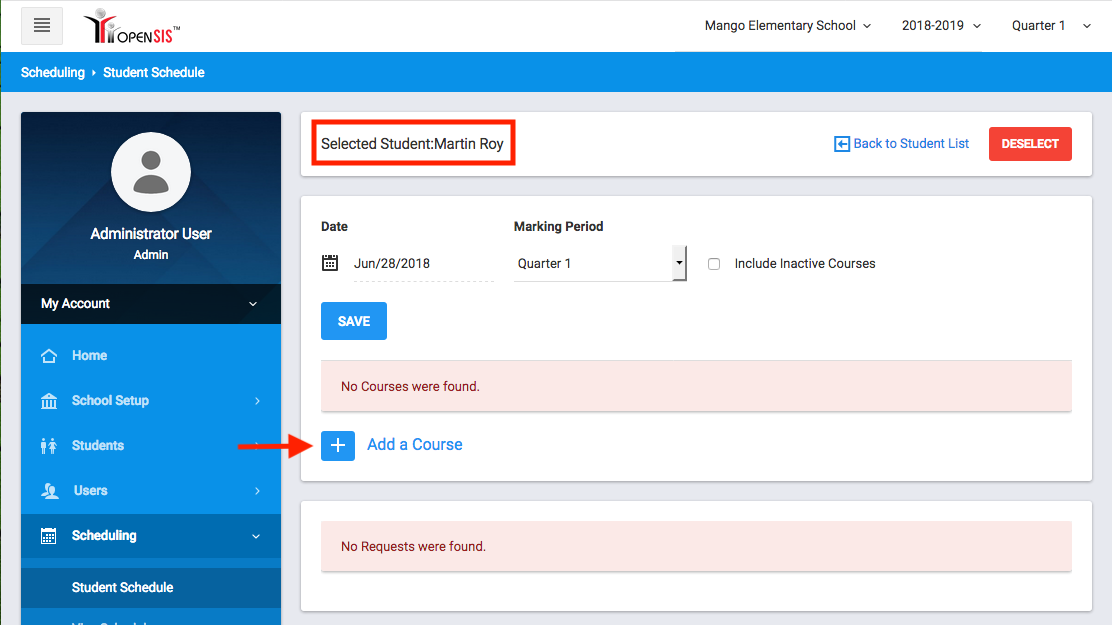Click the administrator avatar picture
This screenshot has height=625, width=1112.
pyautogui.click(x=151, y=172)
